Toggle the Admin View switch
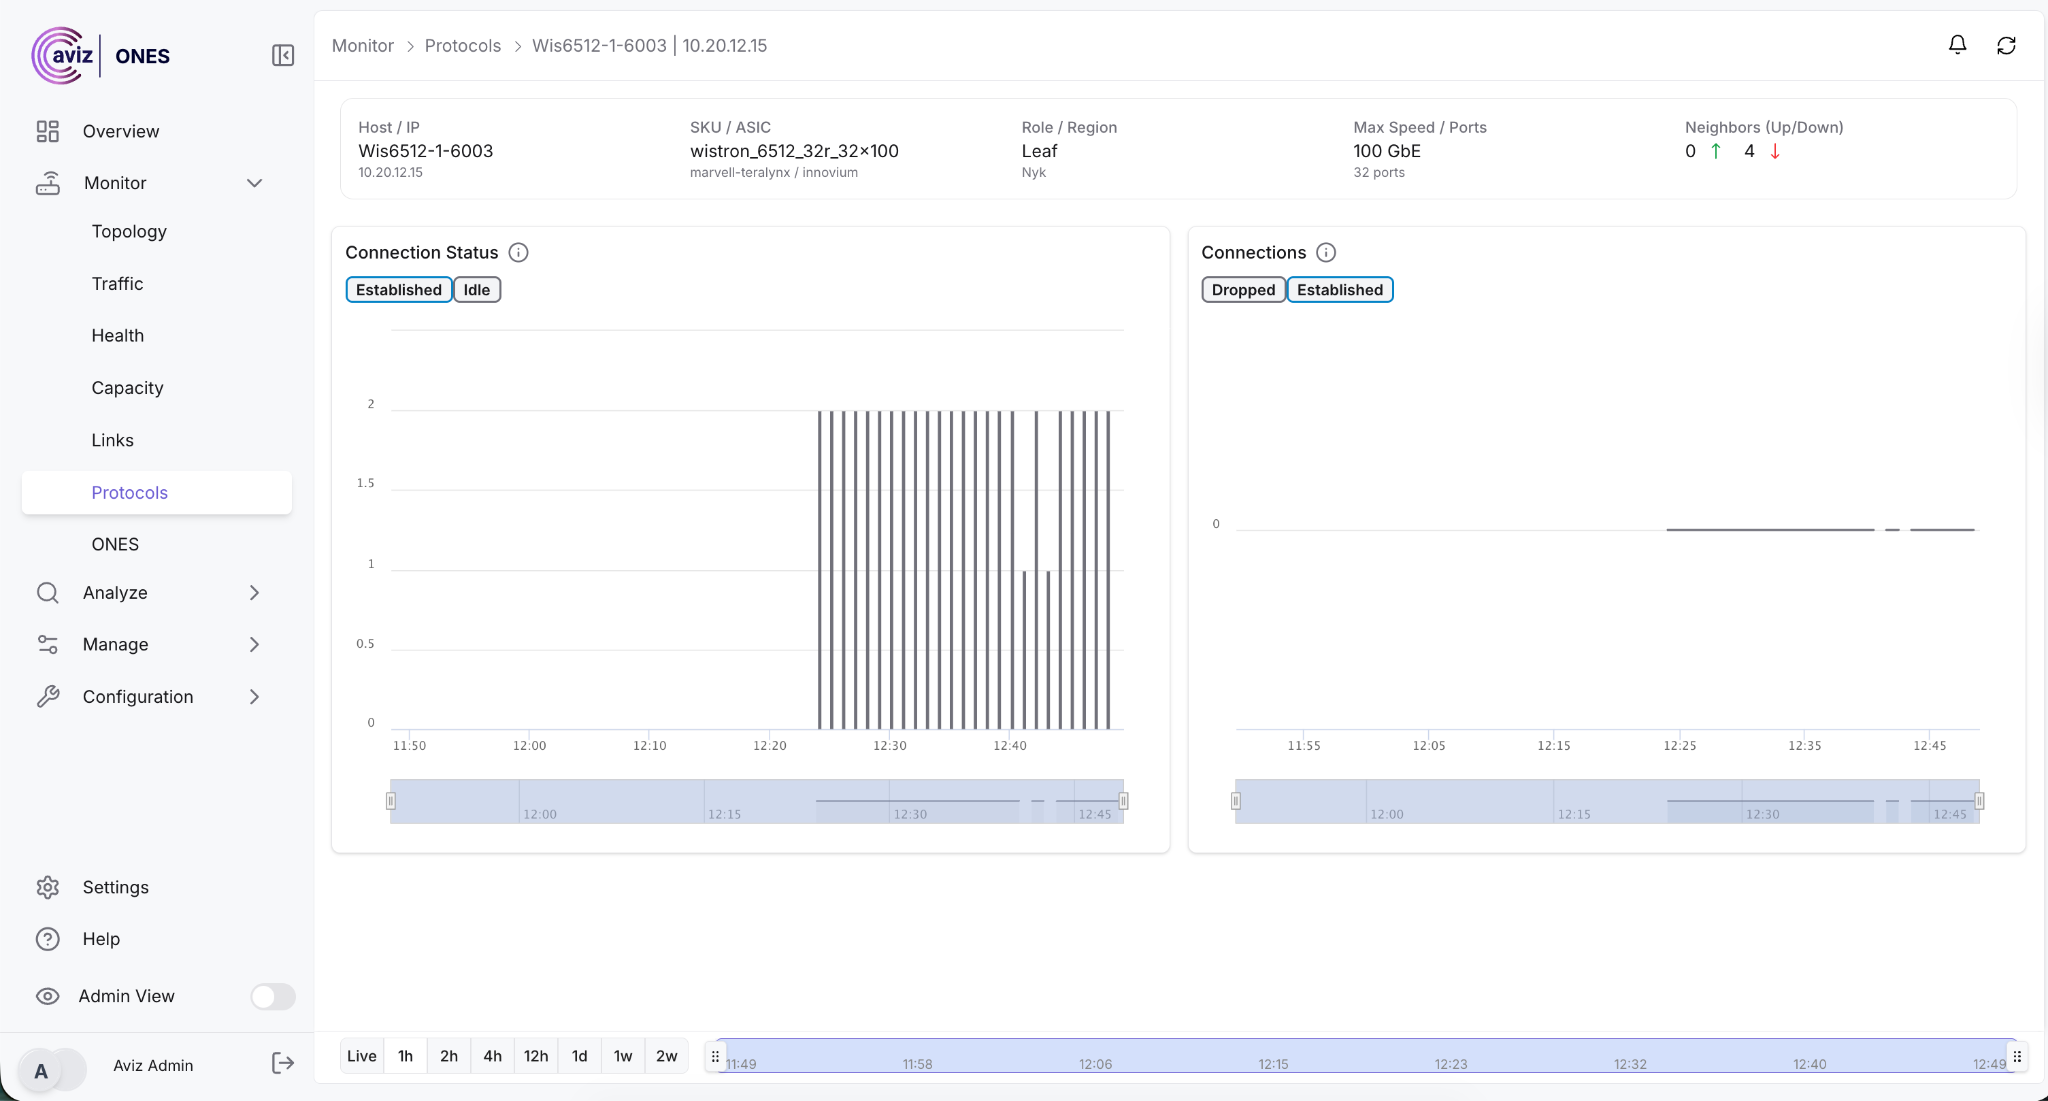Viewport: 2048px width, 1101px height. point(272,996)
